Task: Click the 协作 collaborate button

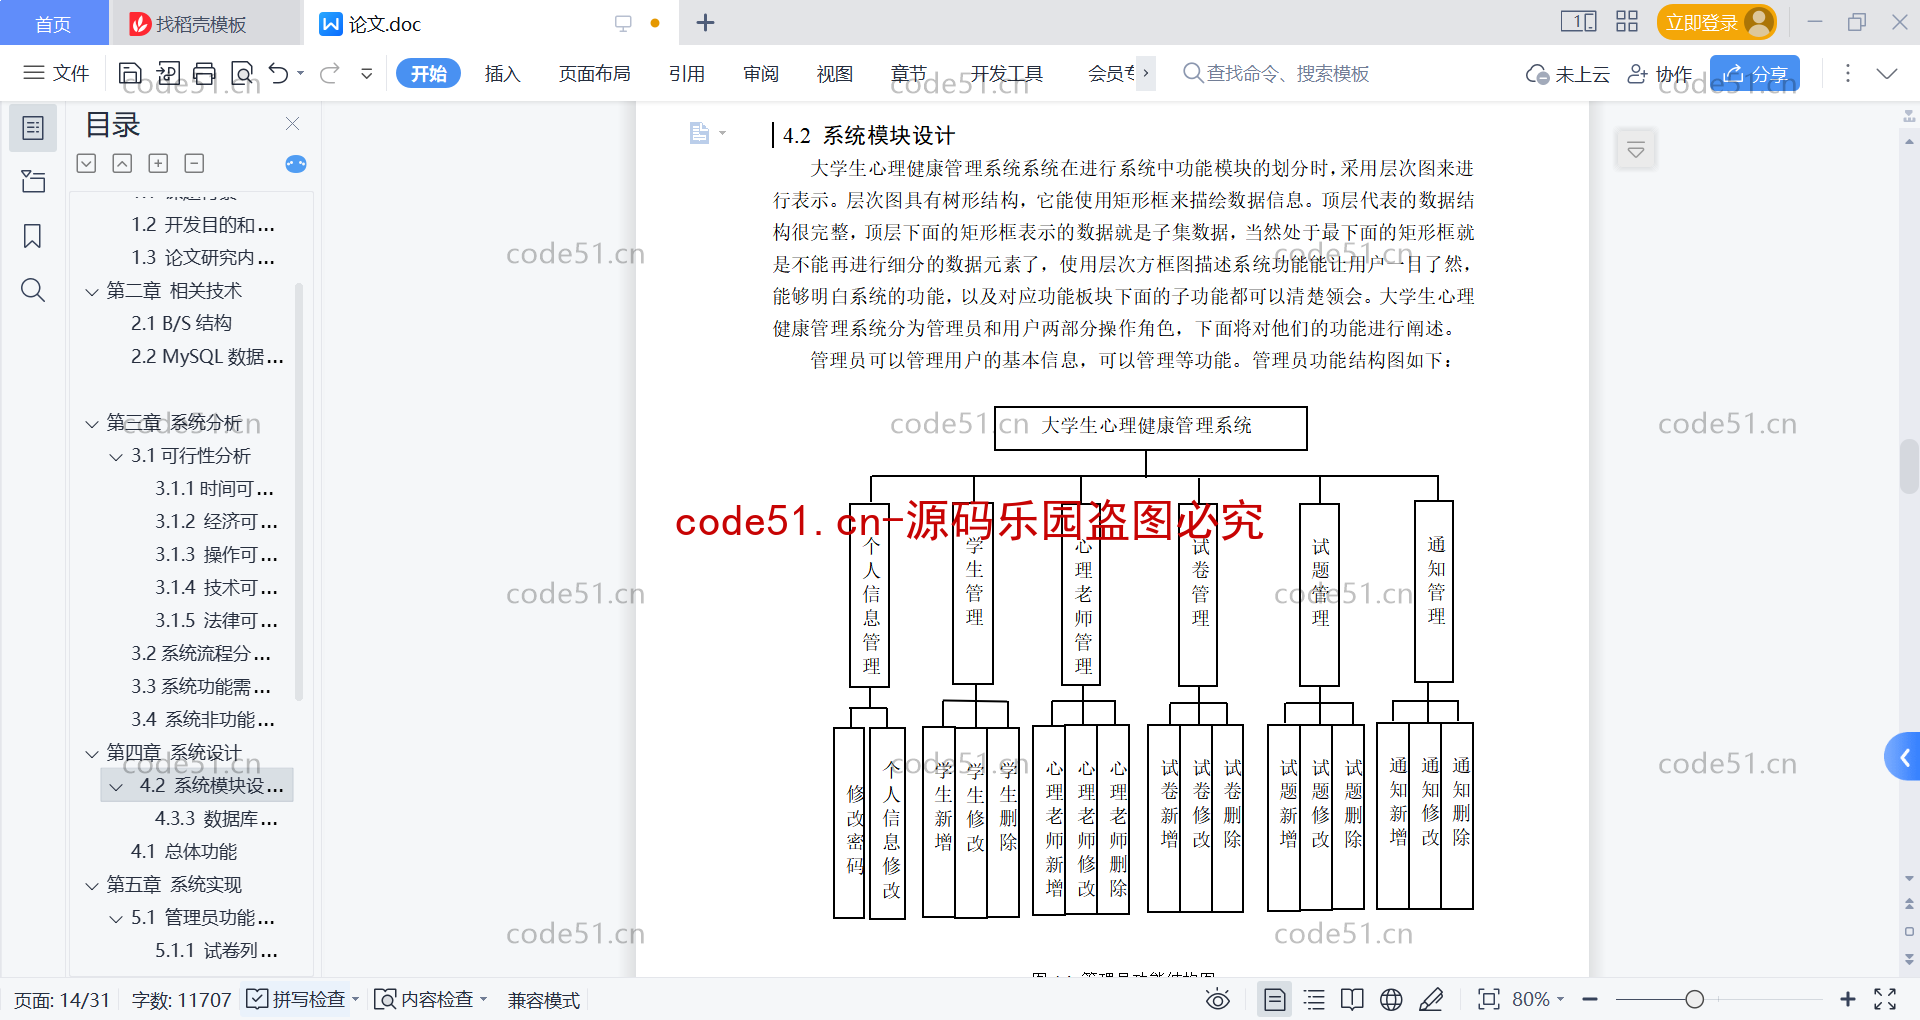Action: [x=1660, y=73]
